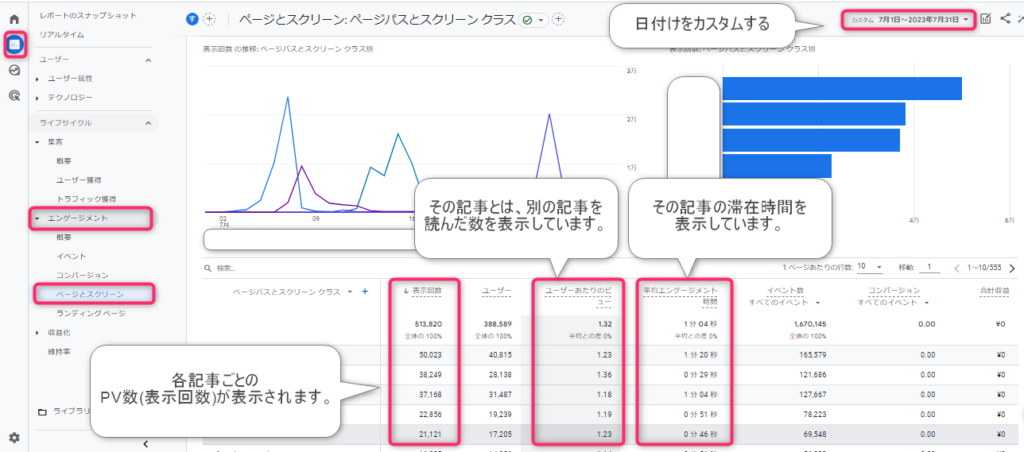Collapse the ライフサイクル section
This screenshot has height=452, width=1024.
click(x=149, y=122)
